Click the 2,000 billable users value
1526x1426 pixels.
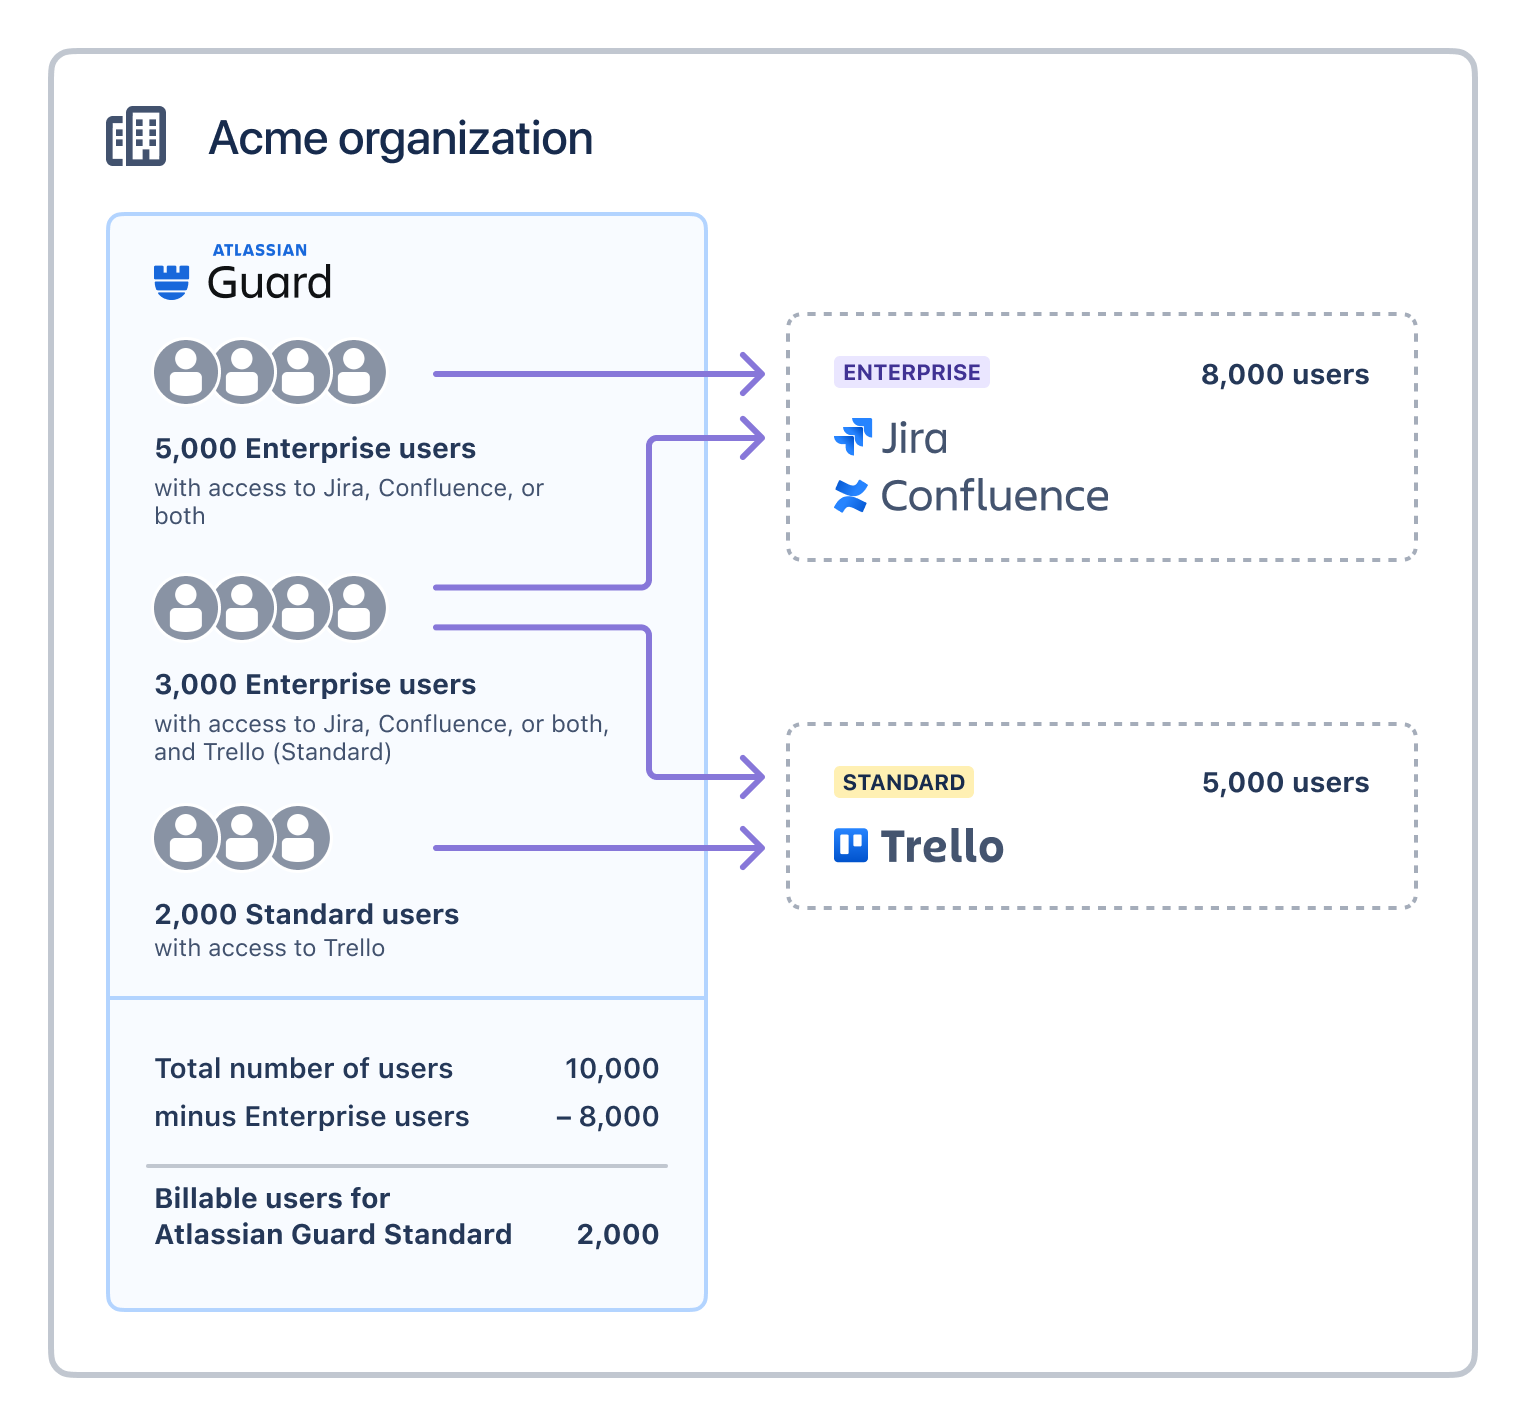pos(618,1234)
